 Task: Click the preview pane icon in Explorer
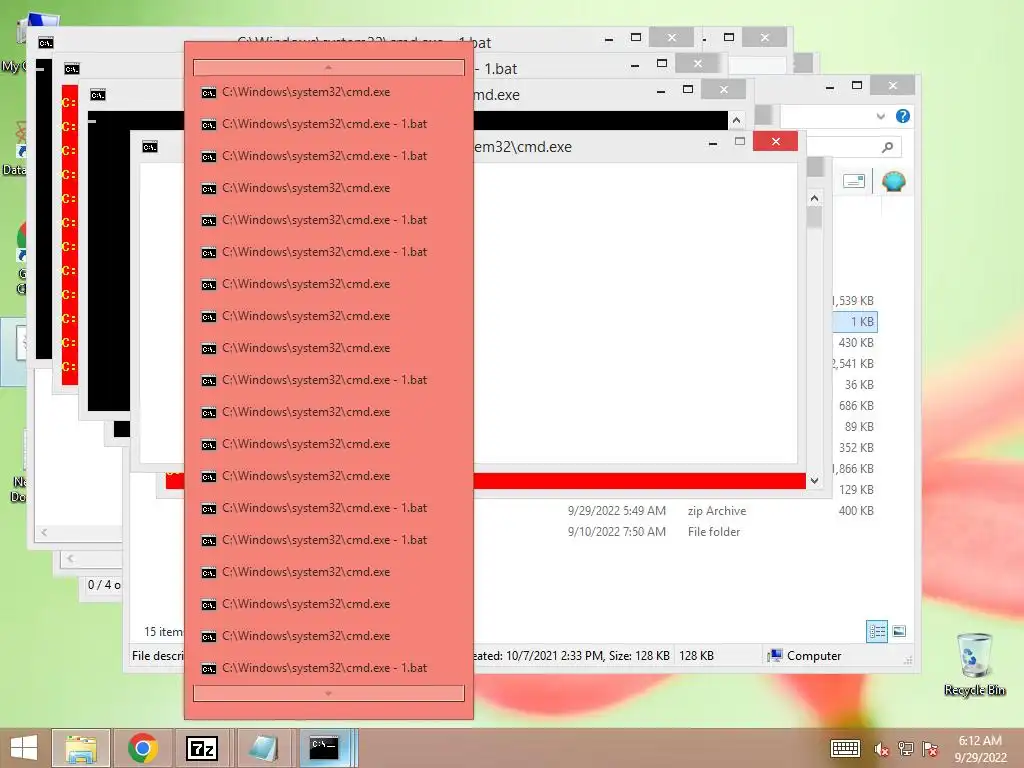tap(854, 181)
